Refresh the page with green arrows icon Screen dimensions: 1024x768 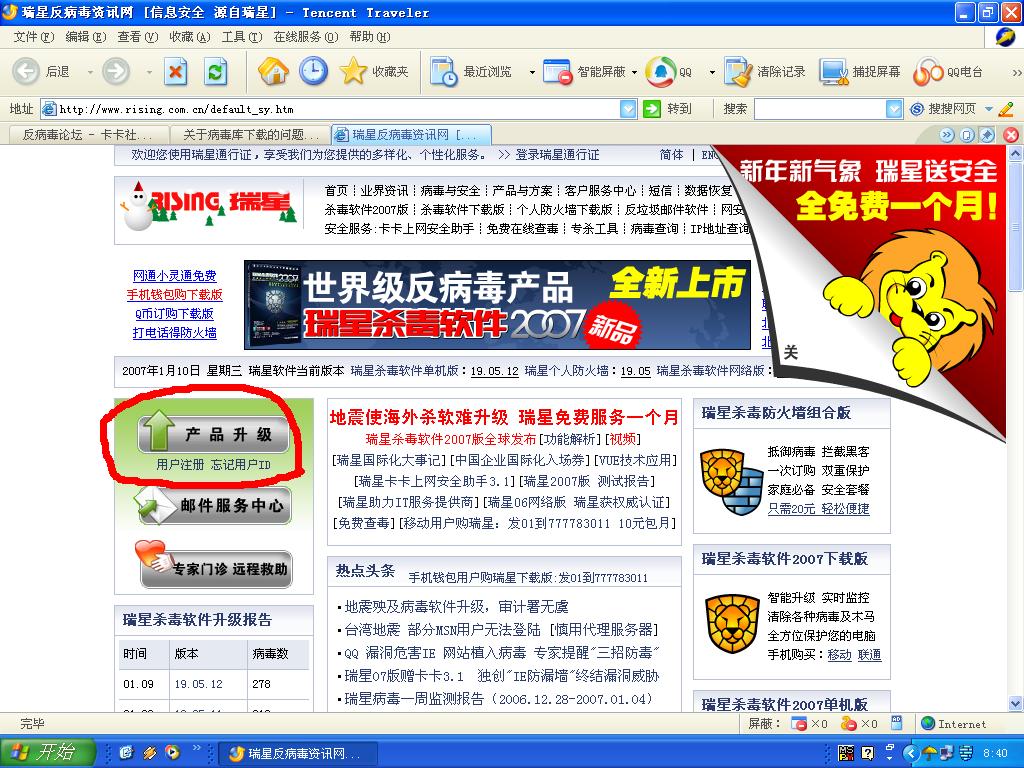pos(216,71)
